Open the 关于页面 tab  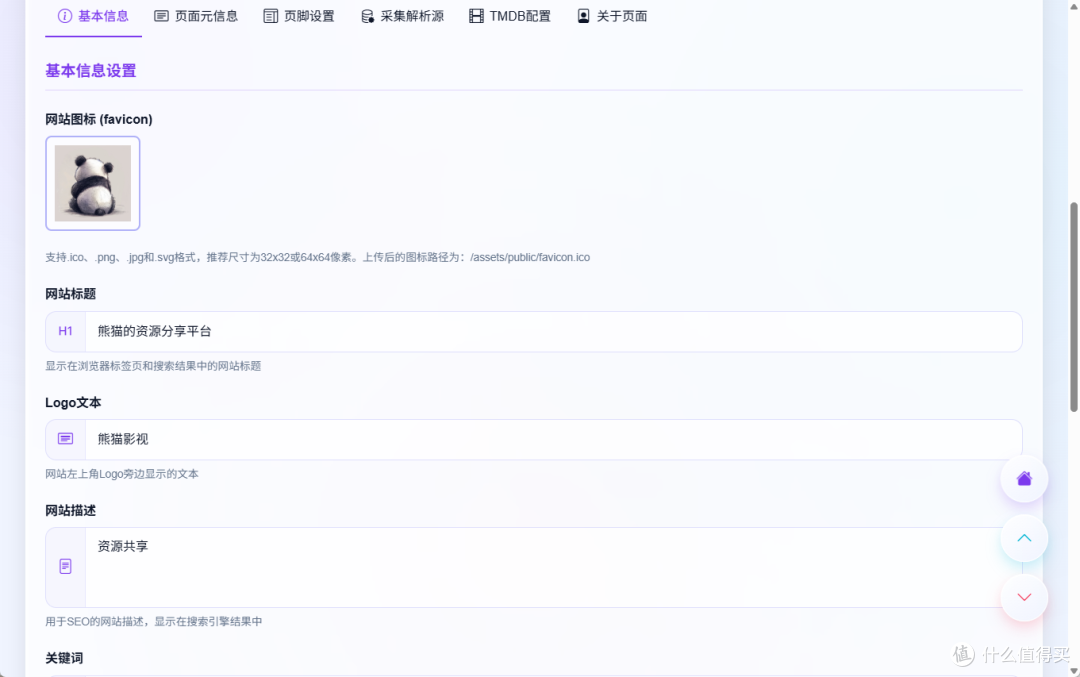click(x=612, y=16)
